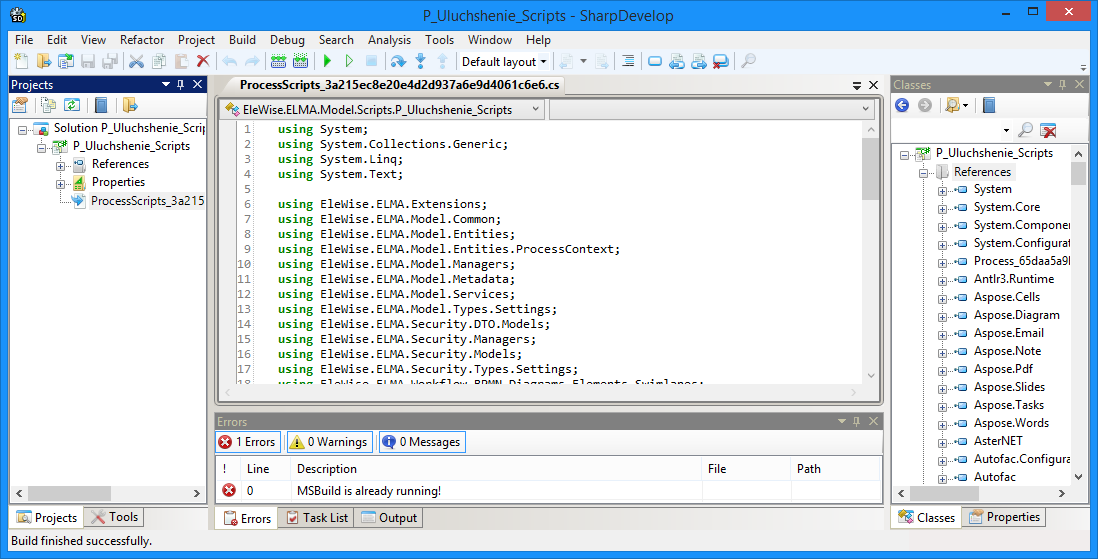This screenshot has height=559, width=1098.
Task: Click the Stop debugging square icon
Action: 372,62
